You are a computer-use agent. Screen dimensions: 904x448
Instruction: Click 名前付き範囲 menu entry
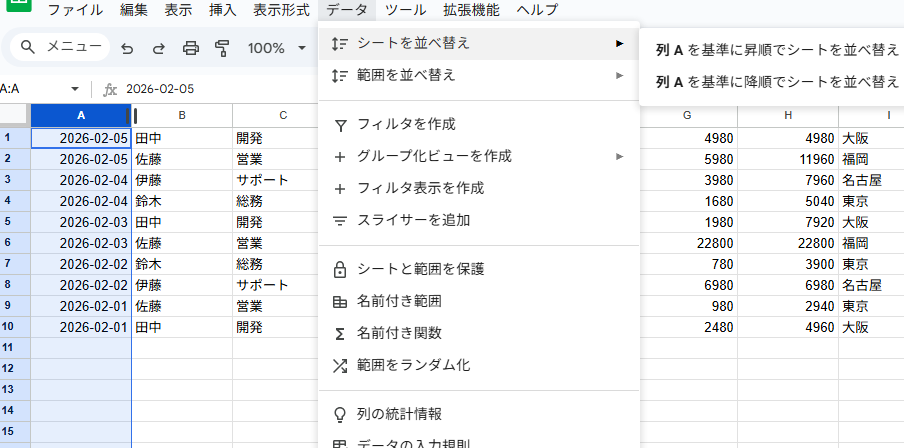point(399,301)
